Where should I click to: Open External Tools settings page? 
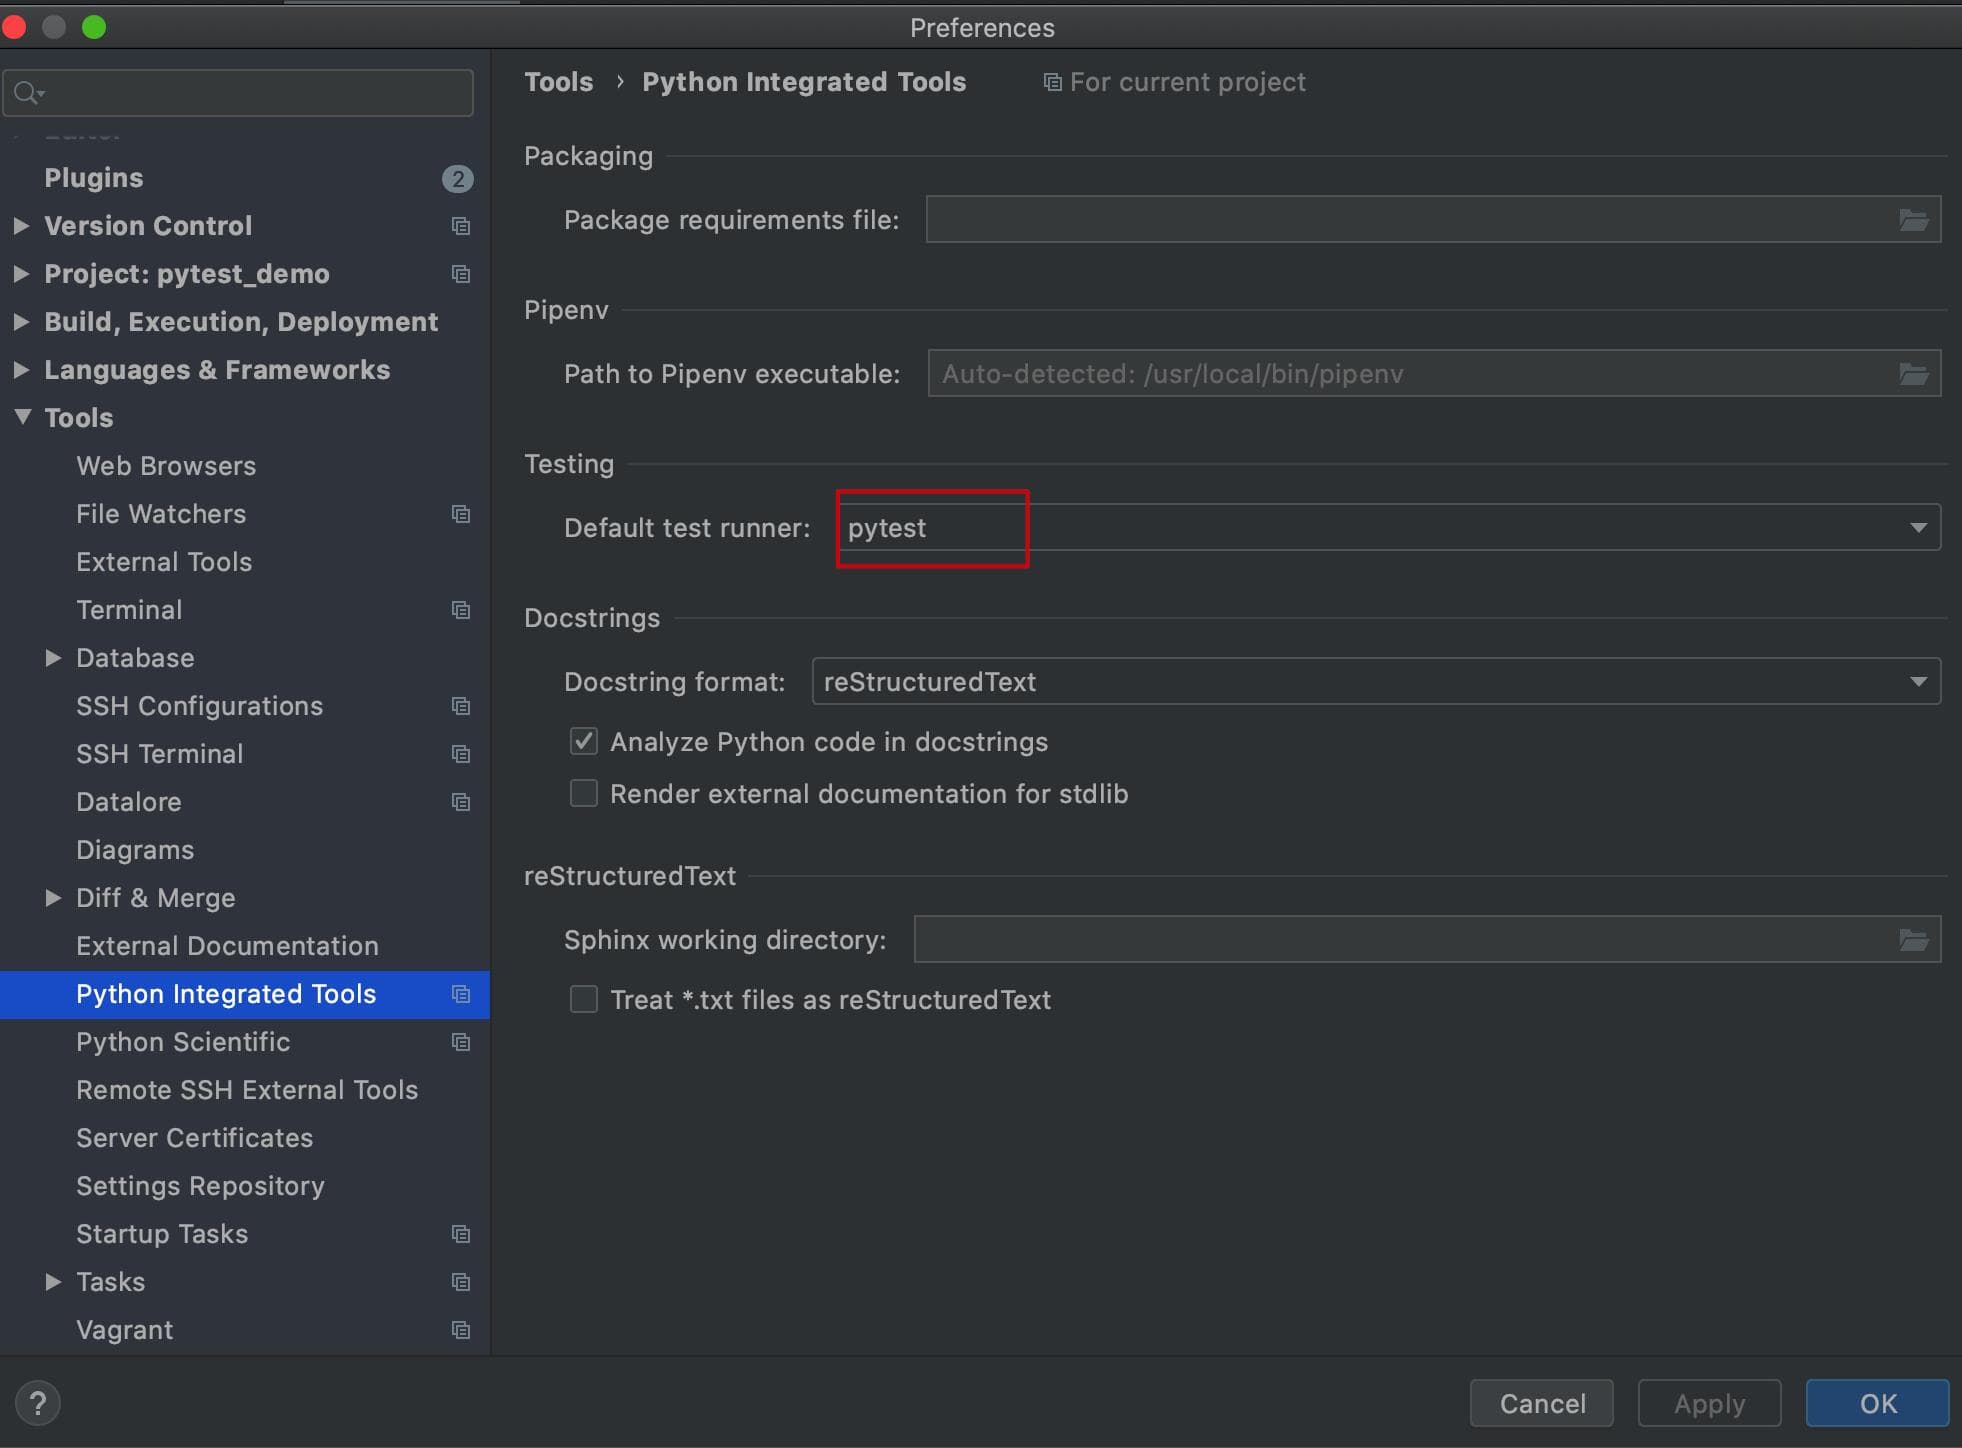tap(164, 562)
